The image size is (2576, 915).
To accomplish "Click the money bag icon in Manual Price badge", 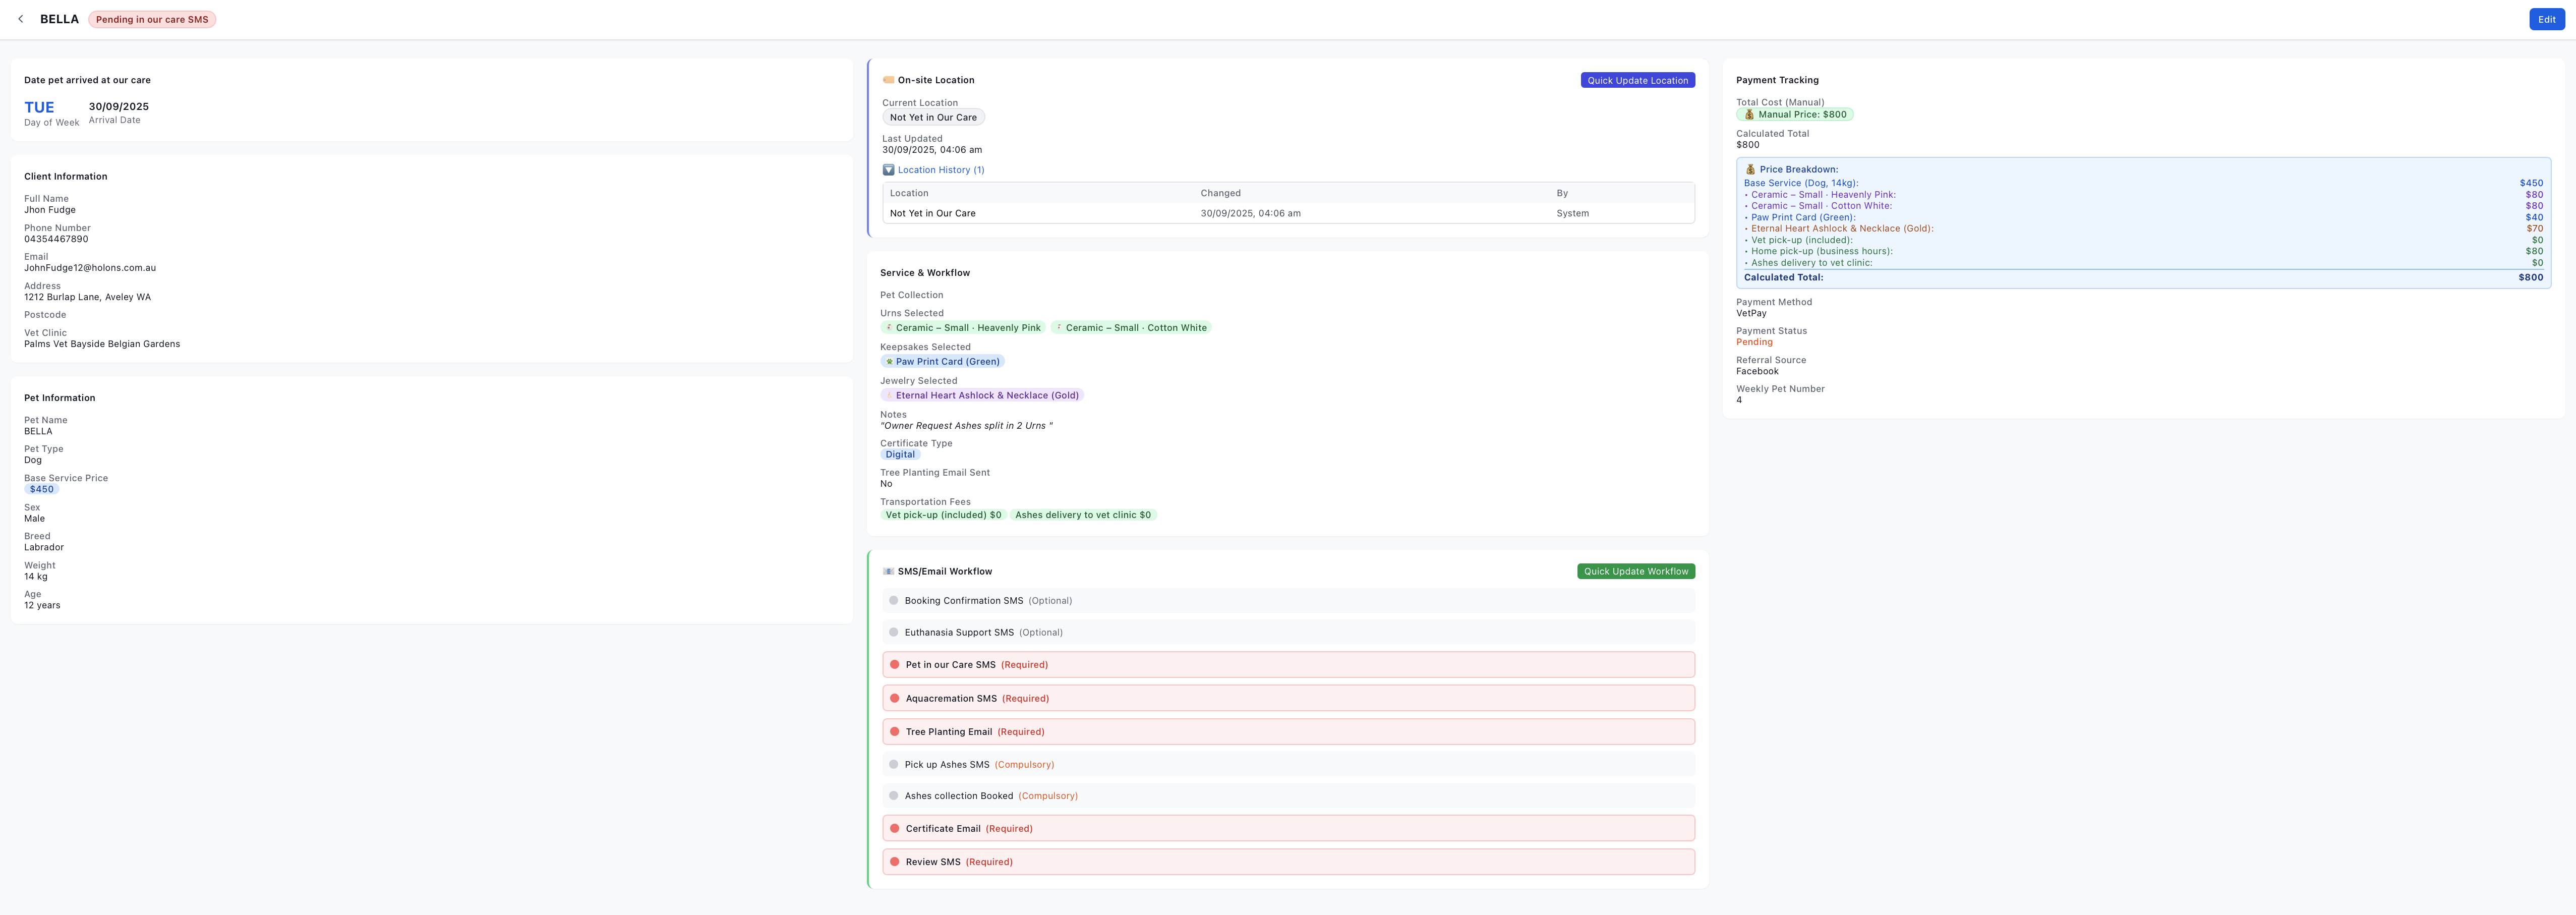I will point(1749,115).
